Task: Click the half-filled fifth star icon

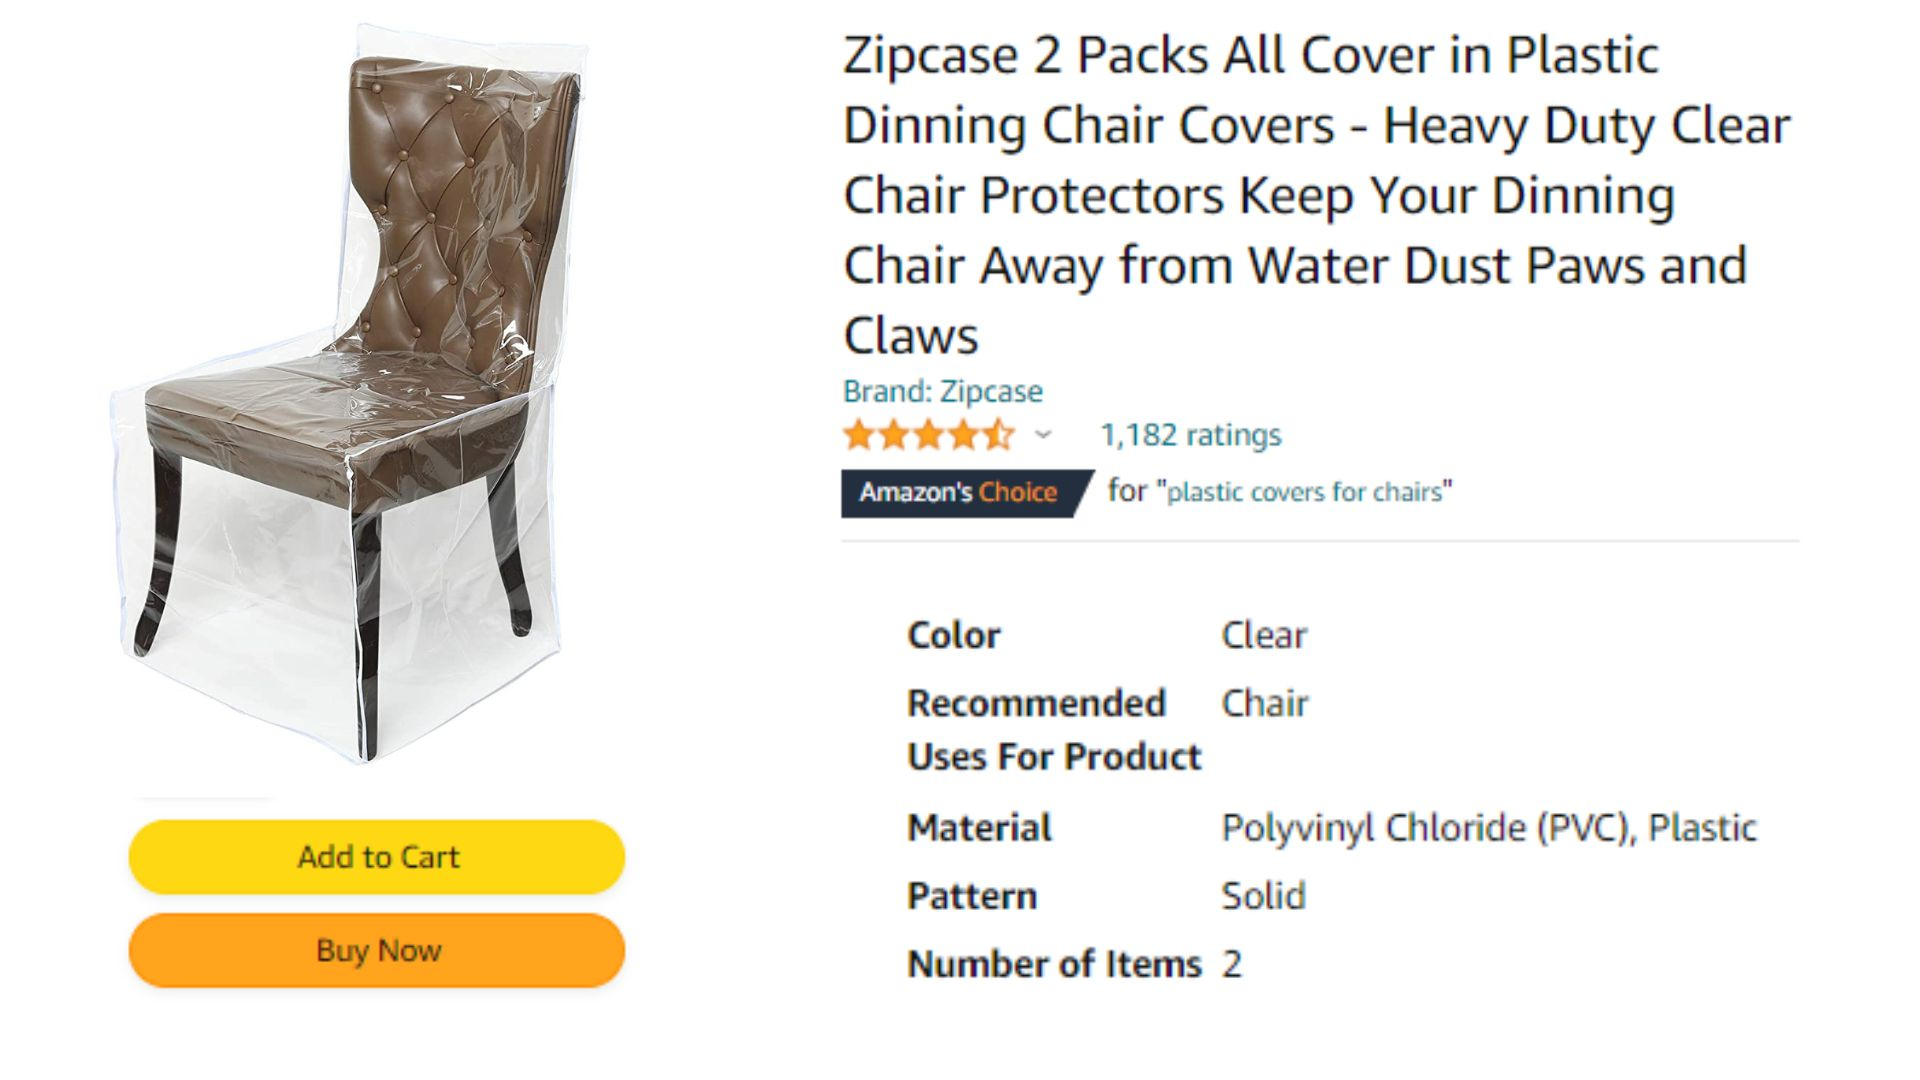Action: [x=998, y=435]
